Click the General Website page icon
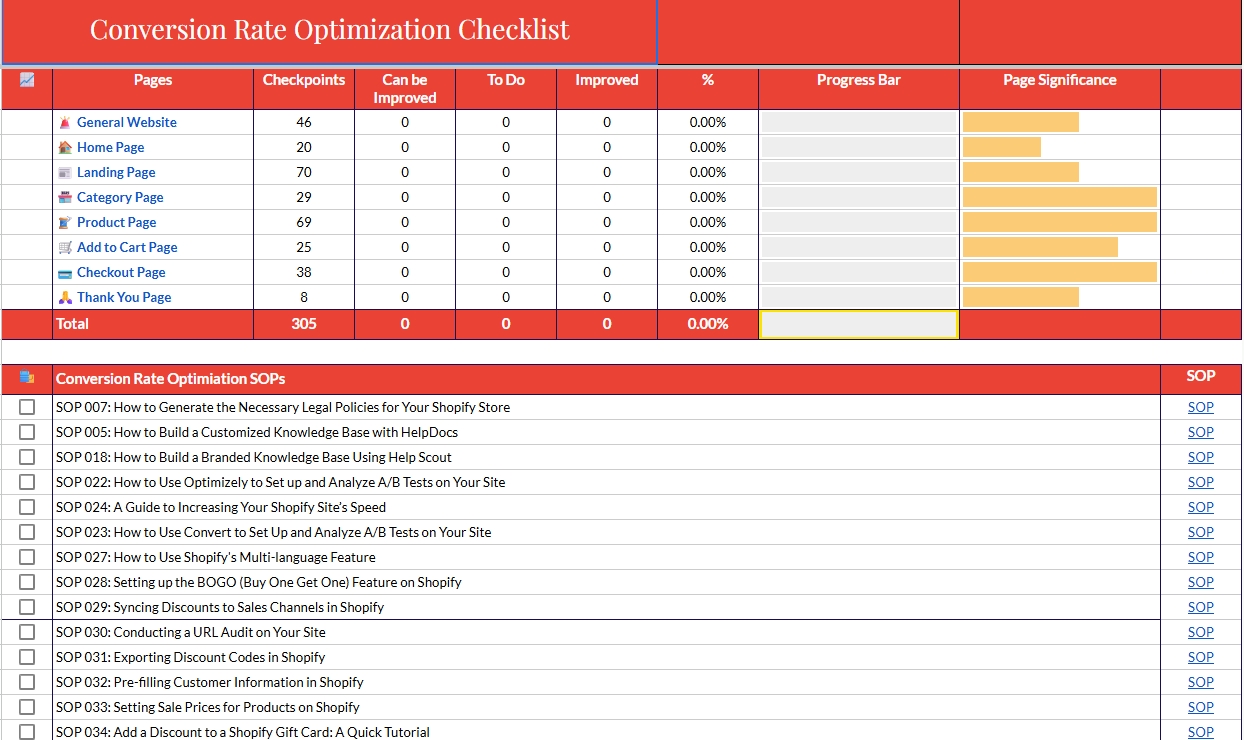This screenshot has width=1244, height=740. pyautogui.click(x=65, y=122)
